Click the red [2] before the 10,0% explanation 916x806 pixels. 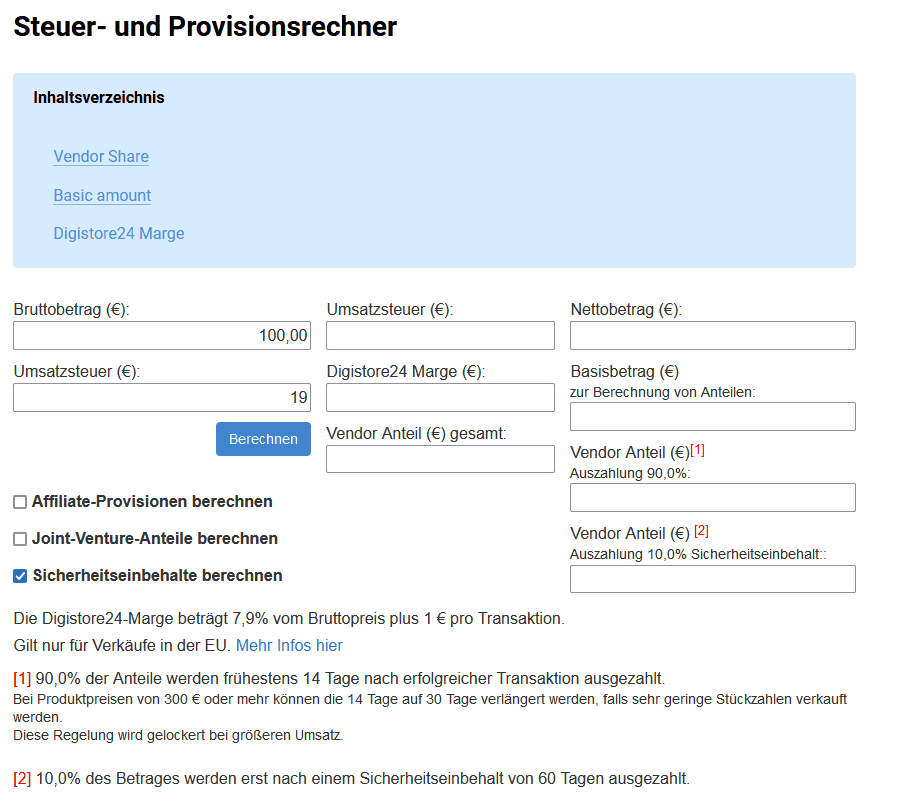22,779
